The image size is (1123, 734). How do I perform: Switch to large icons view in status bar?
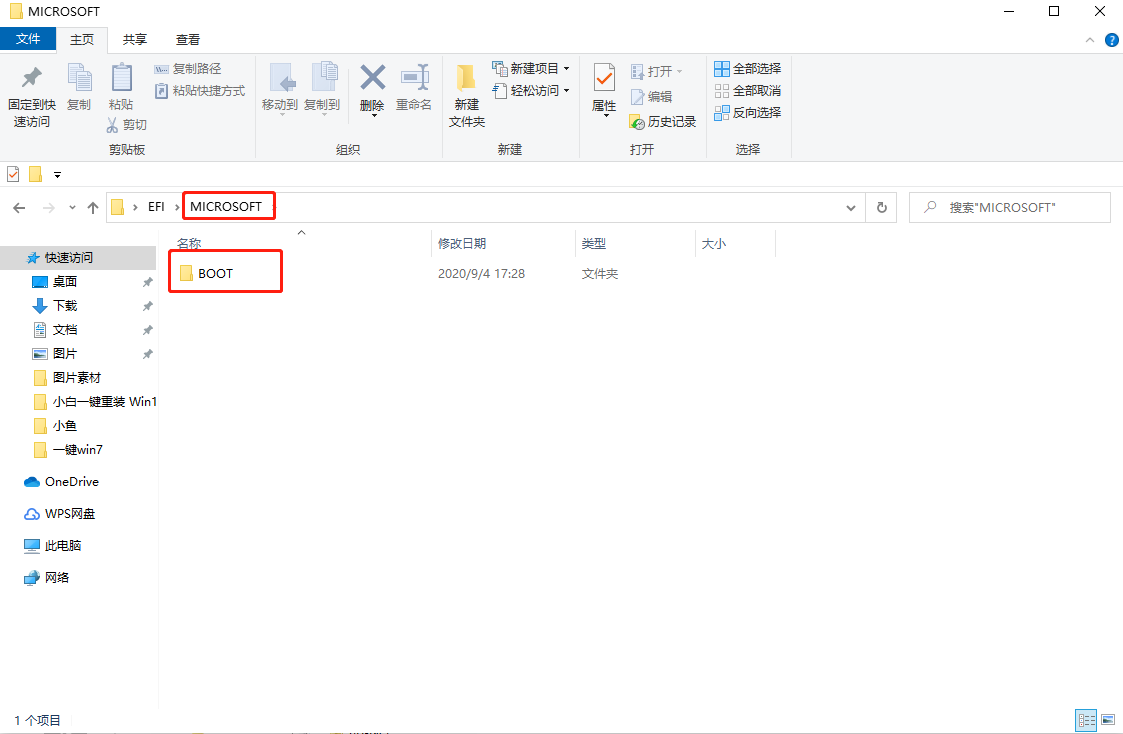pos(1108,720)
